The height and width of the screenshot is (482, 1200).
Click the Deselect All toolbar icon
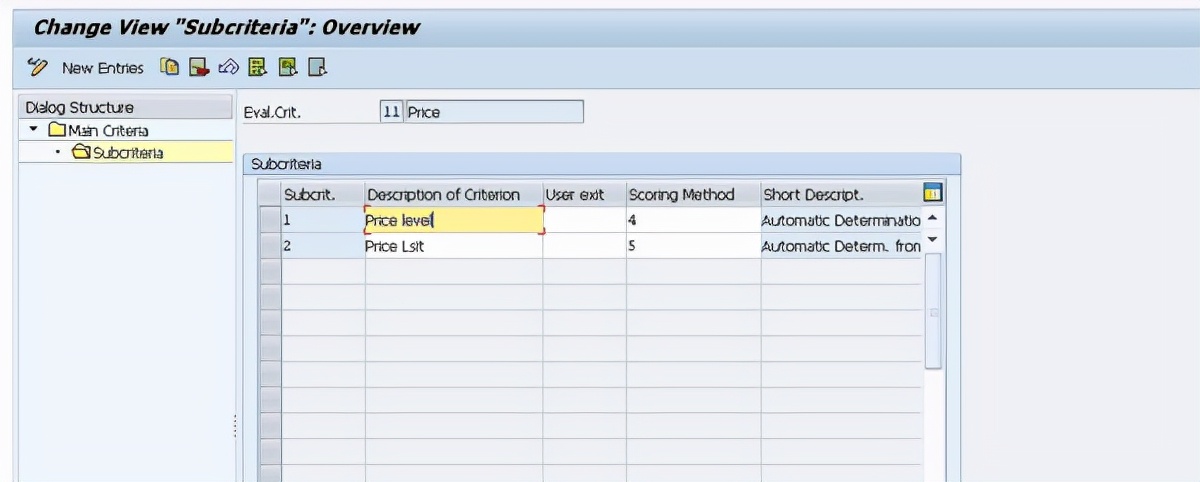pyautogui.click(x=317, y=68)
